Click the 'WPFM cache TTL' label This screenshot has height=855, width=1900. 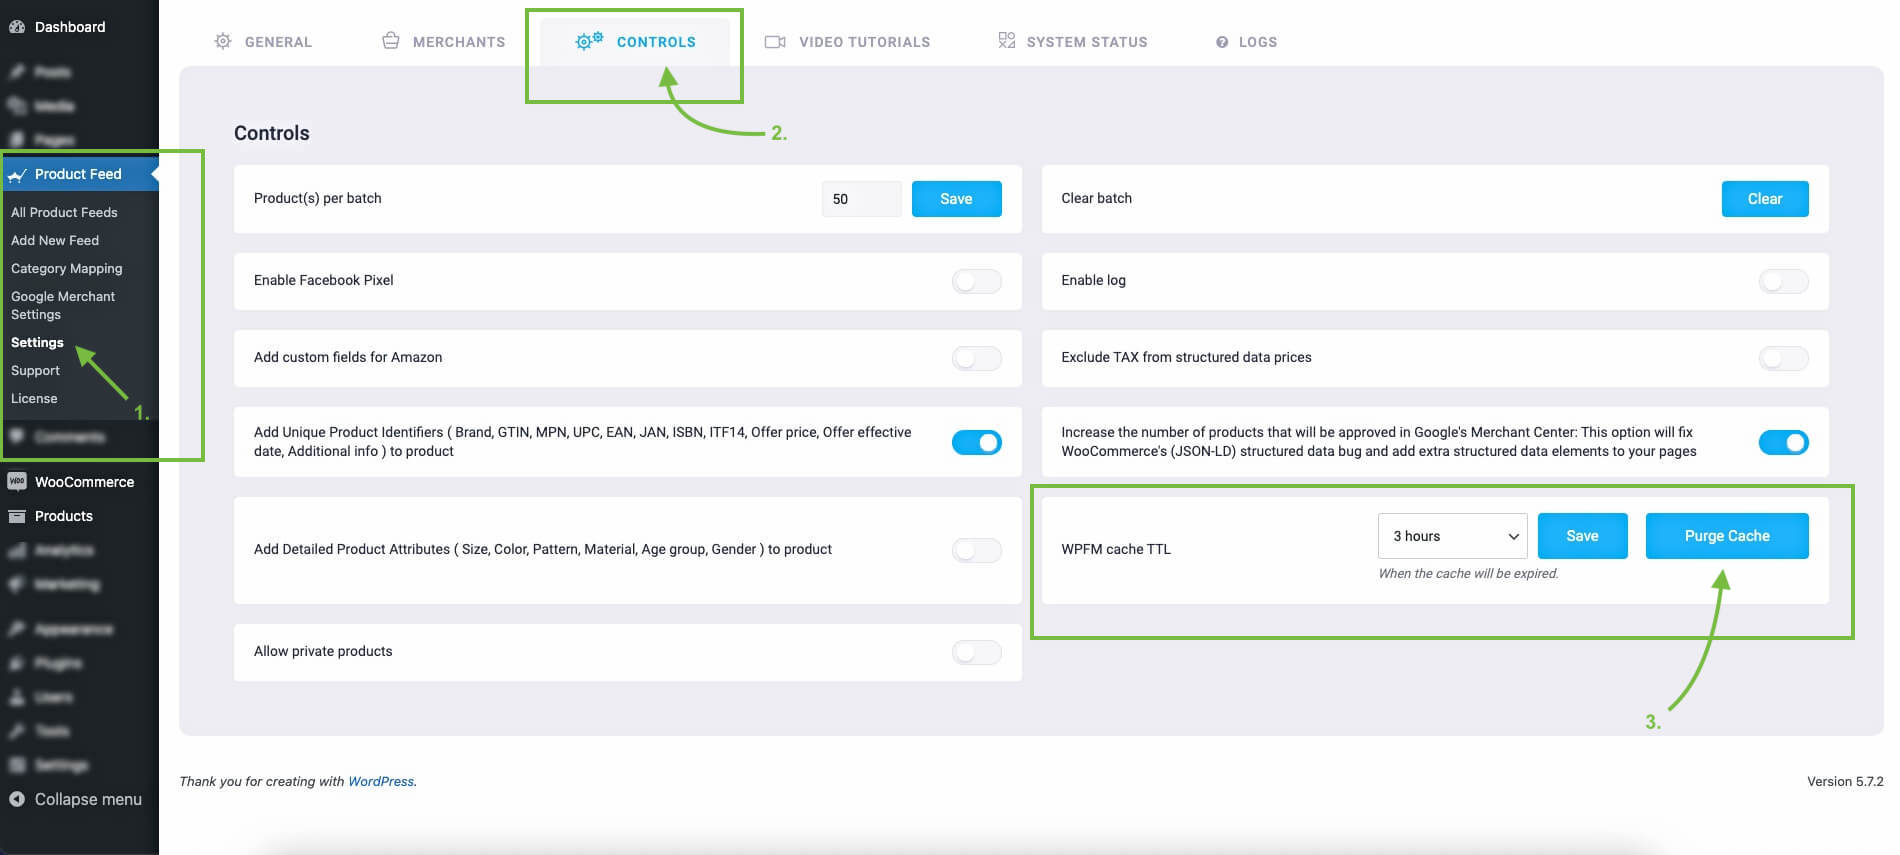point(1116,549)
